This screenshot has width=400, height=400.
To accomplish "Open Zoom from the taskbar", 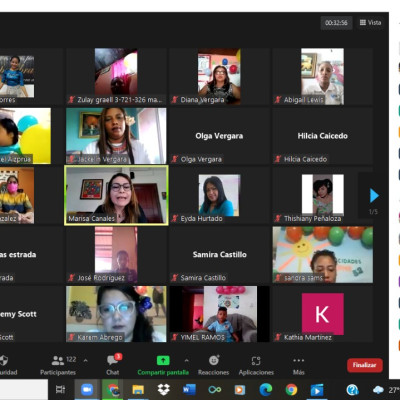I will [x=87, y=389].
